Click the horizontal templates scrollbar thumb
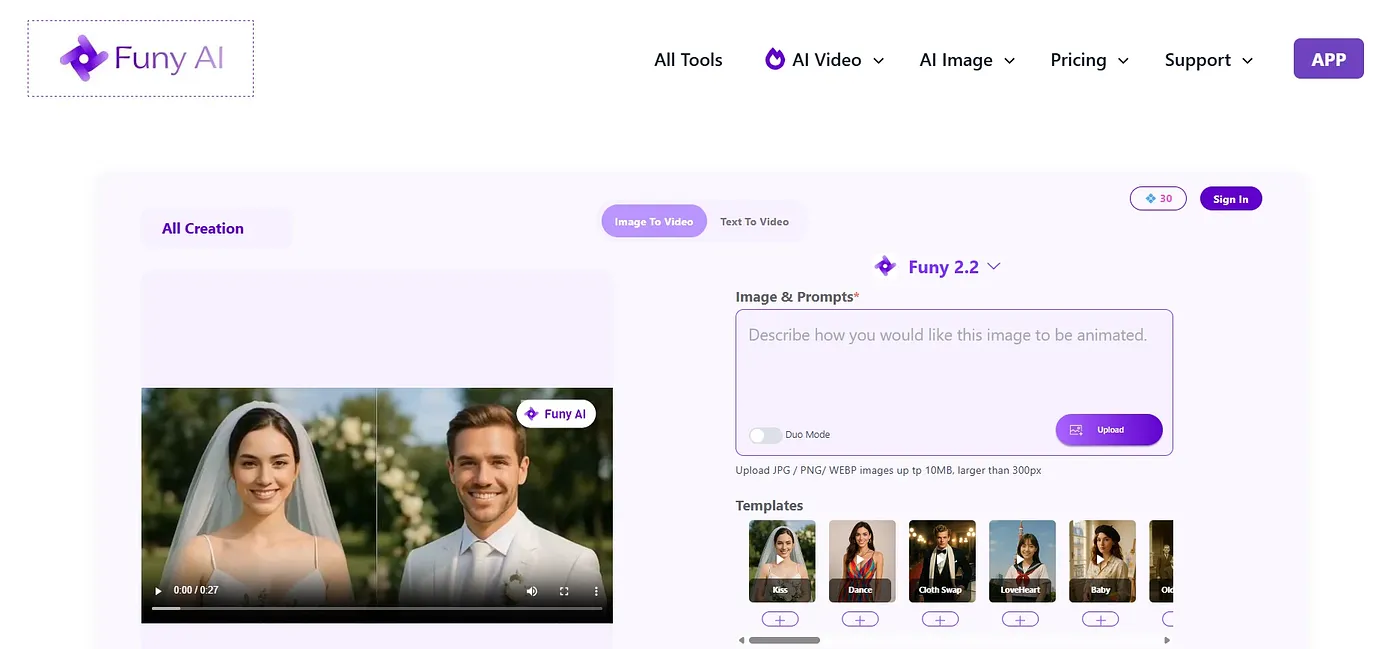Image resolution: width=1400 pixels, height=649 pixels. [x=785, y=640]
